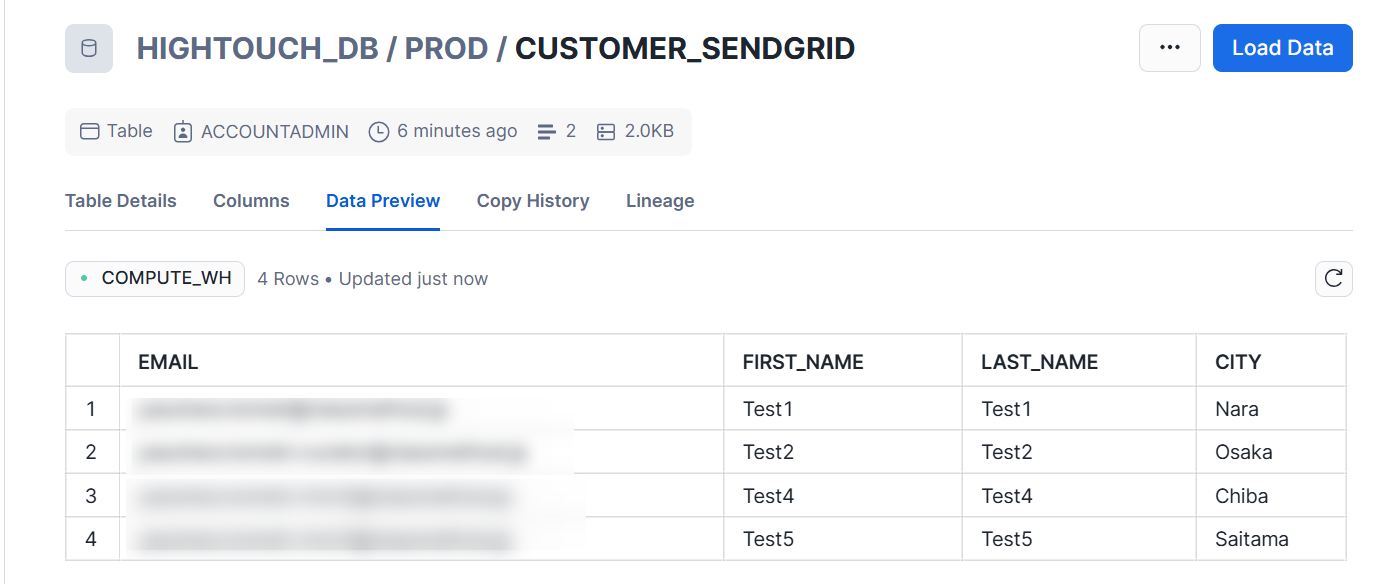Open the three-dots more options menu
Screen dimensions: 1385x584
click(x=1169, y=48)
